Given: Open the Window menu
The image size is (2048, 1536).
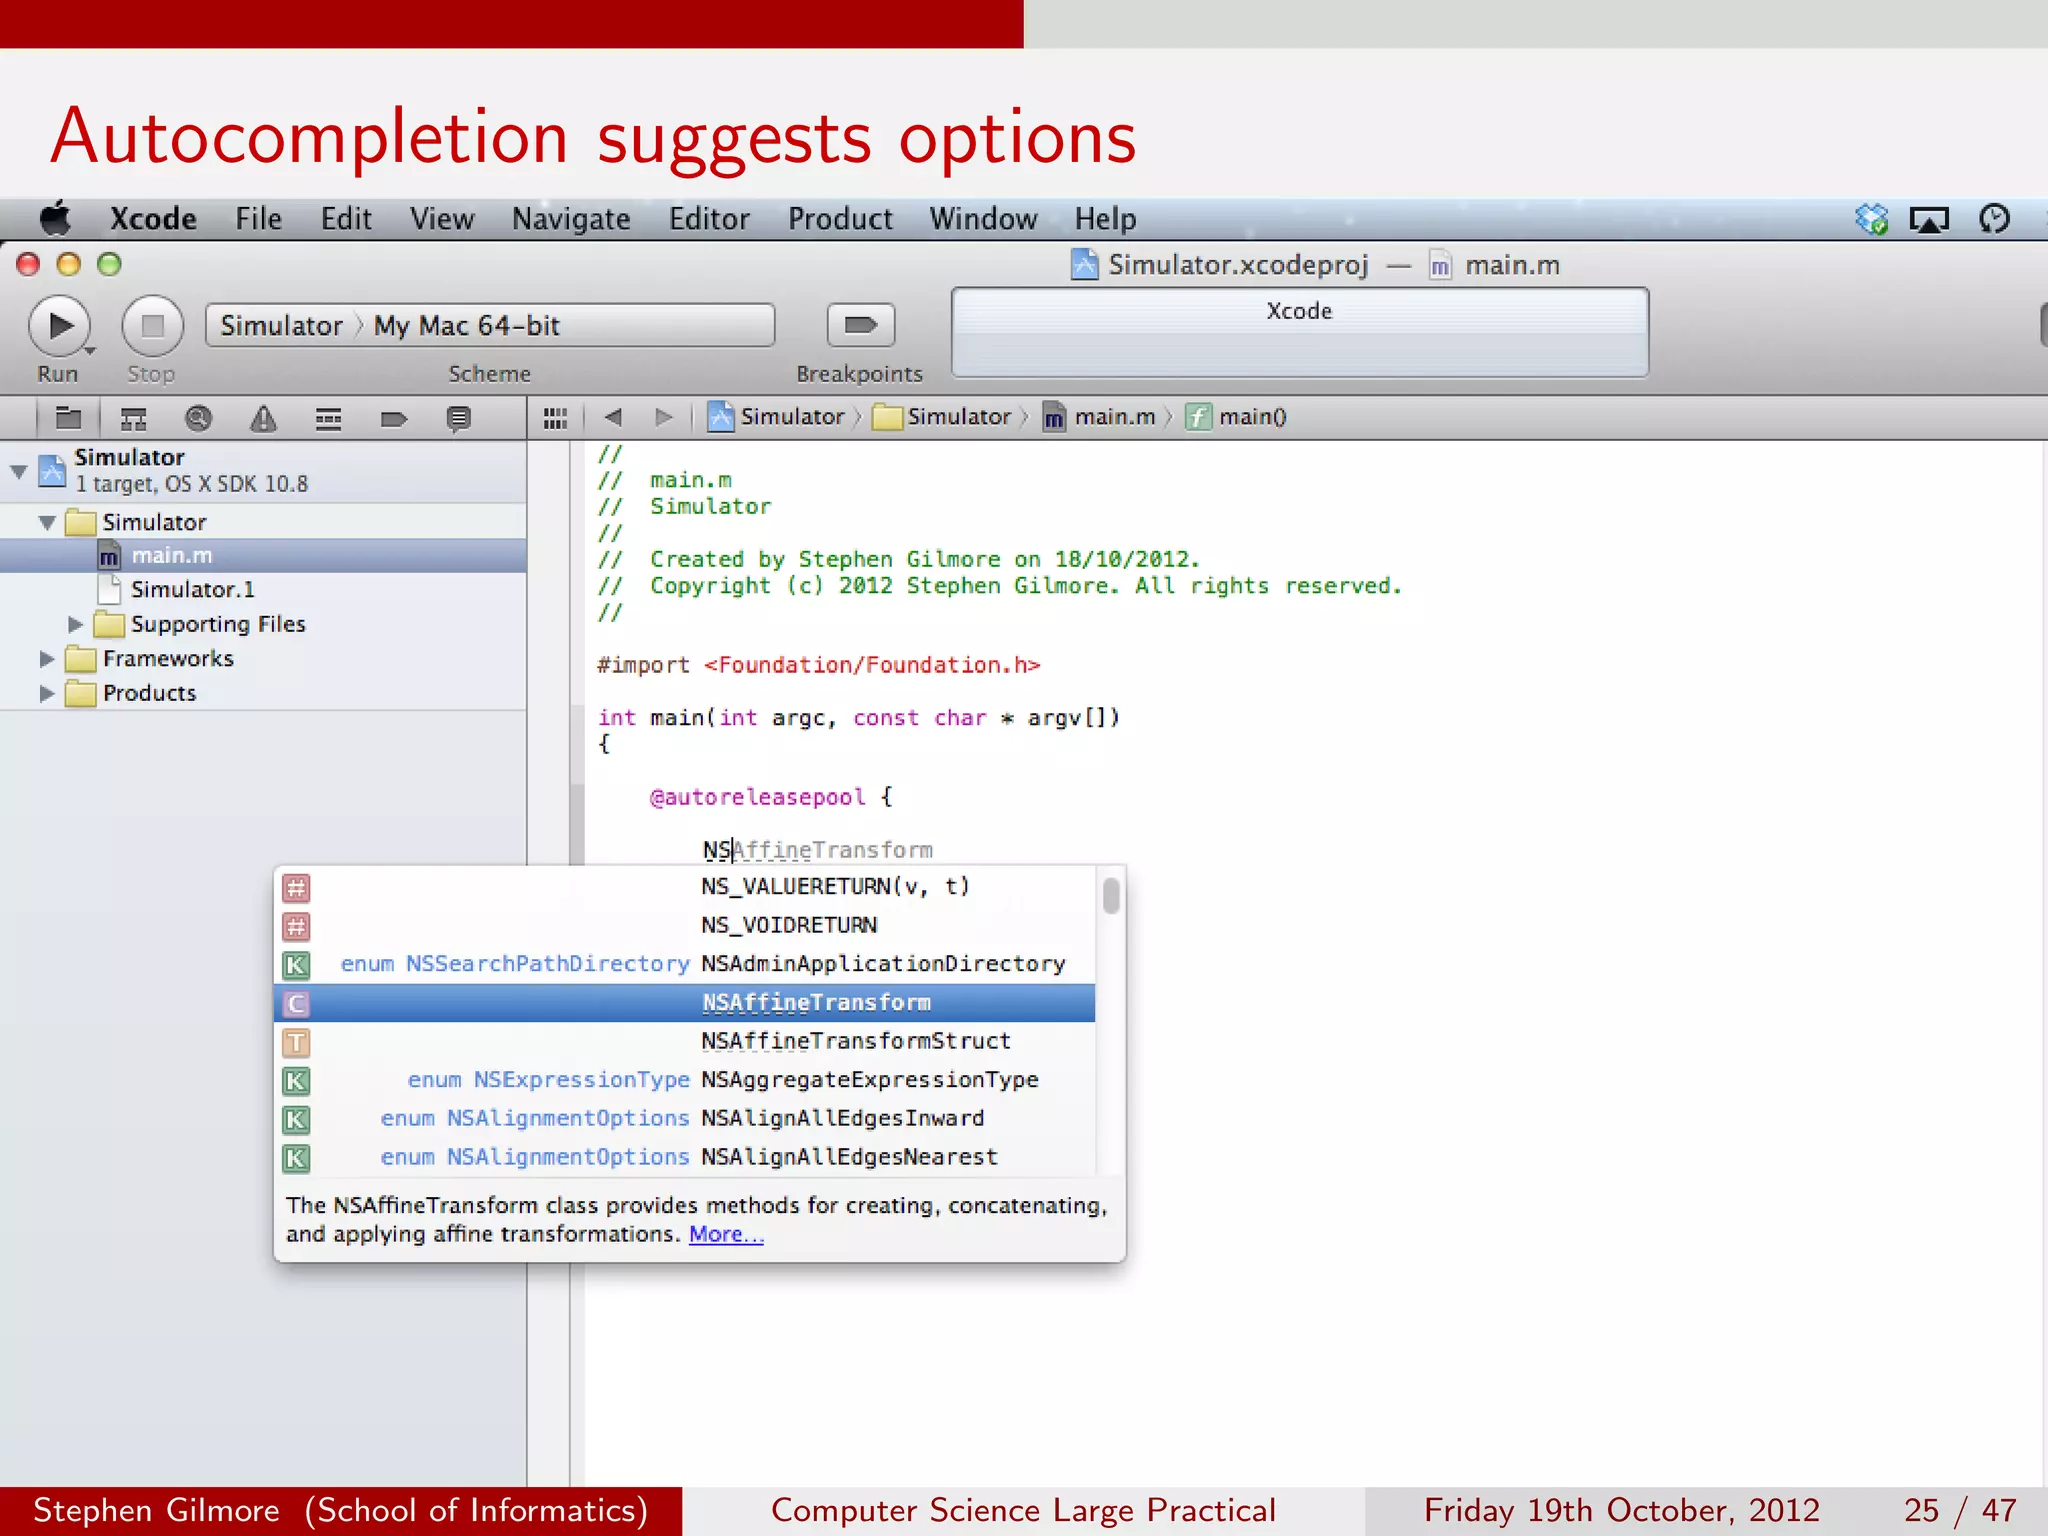Looking at the screenshot, I should (983, 218).
